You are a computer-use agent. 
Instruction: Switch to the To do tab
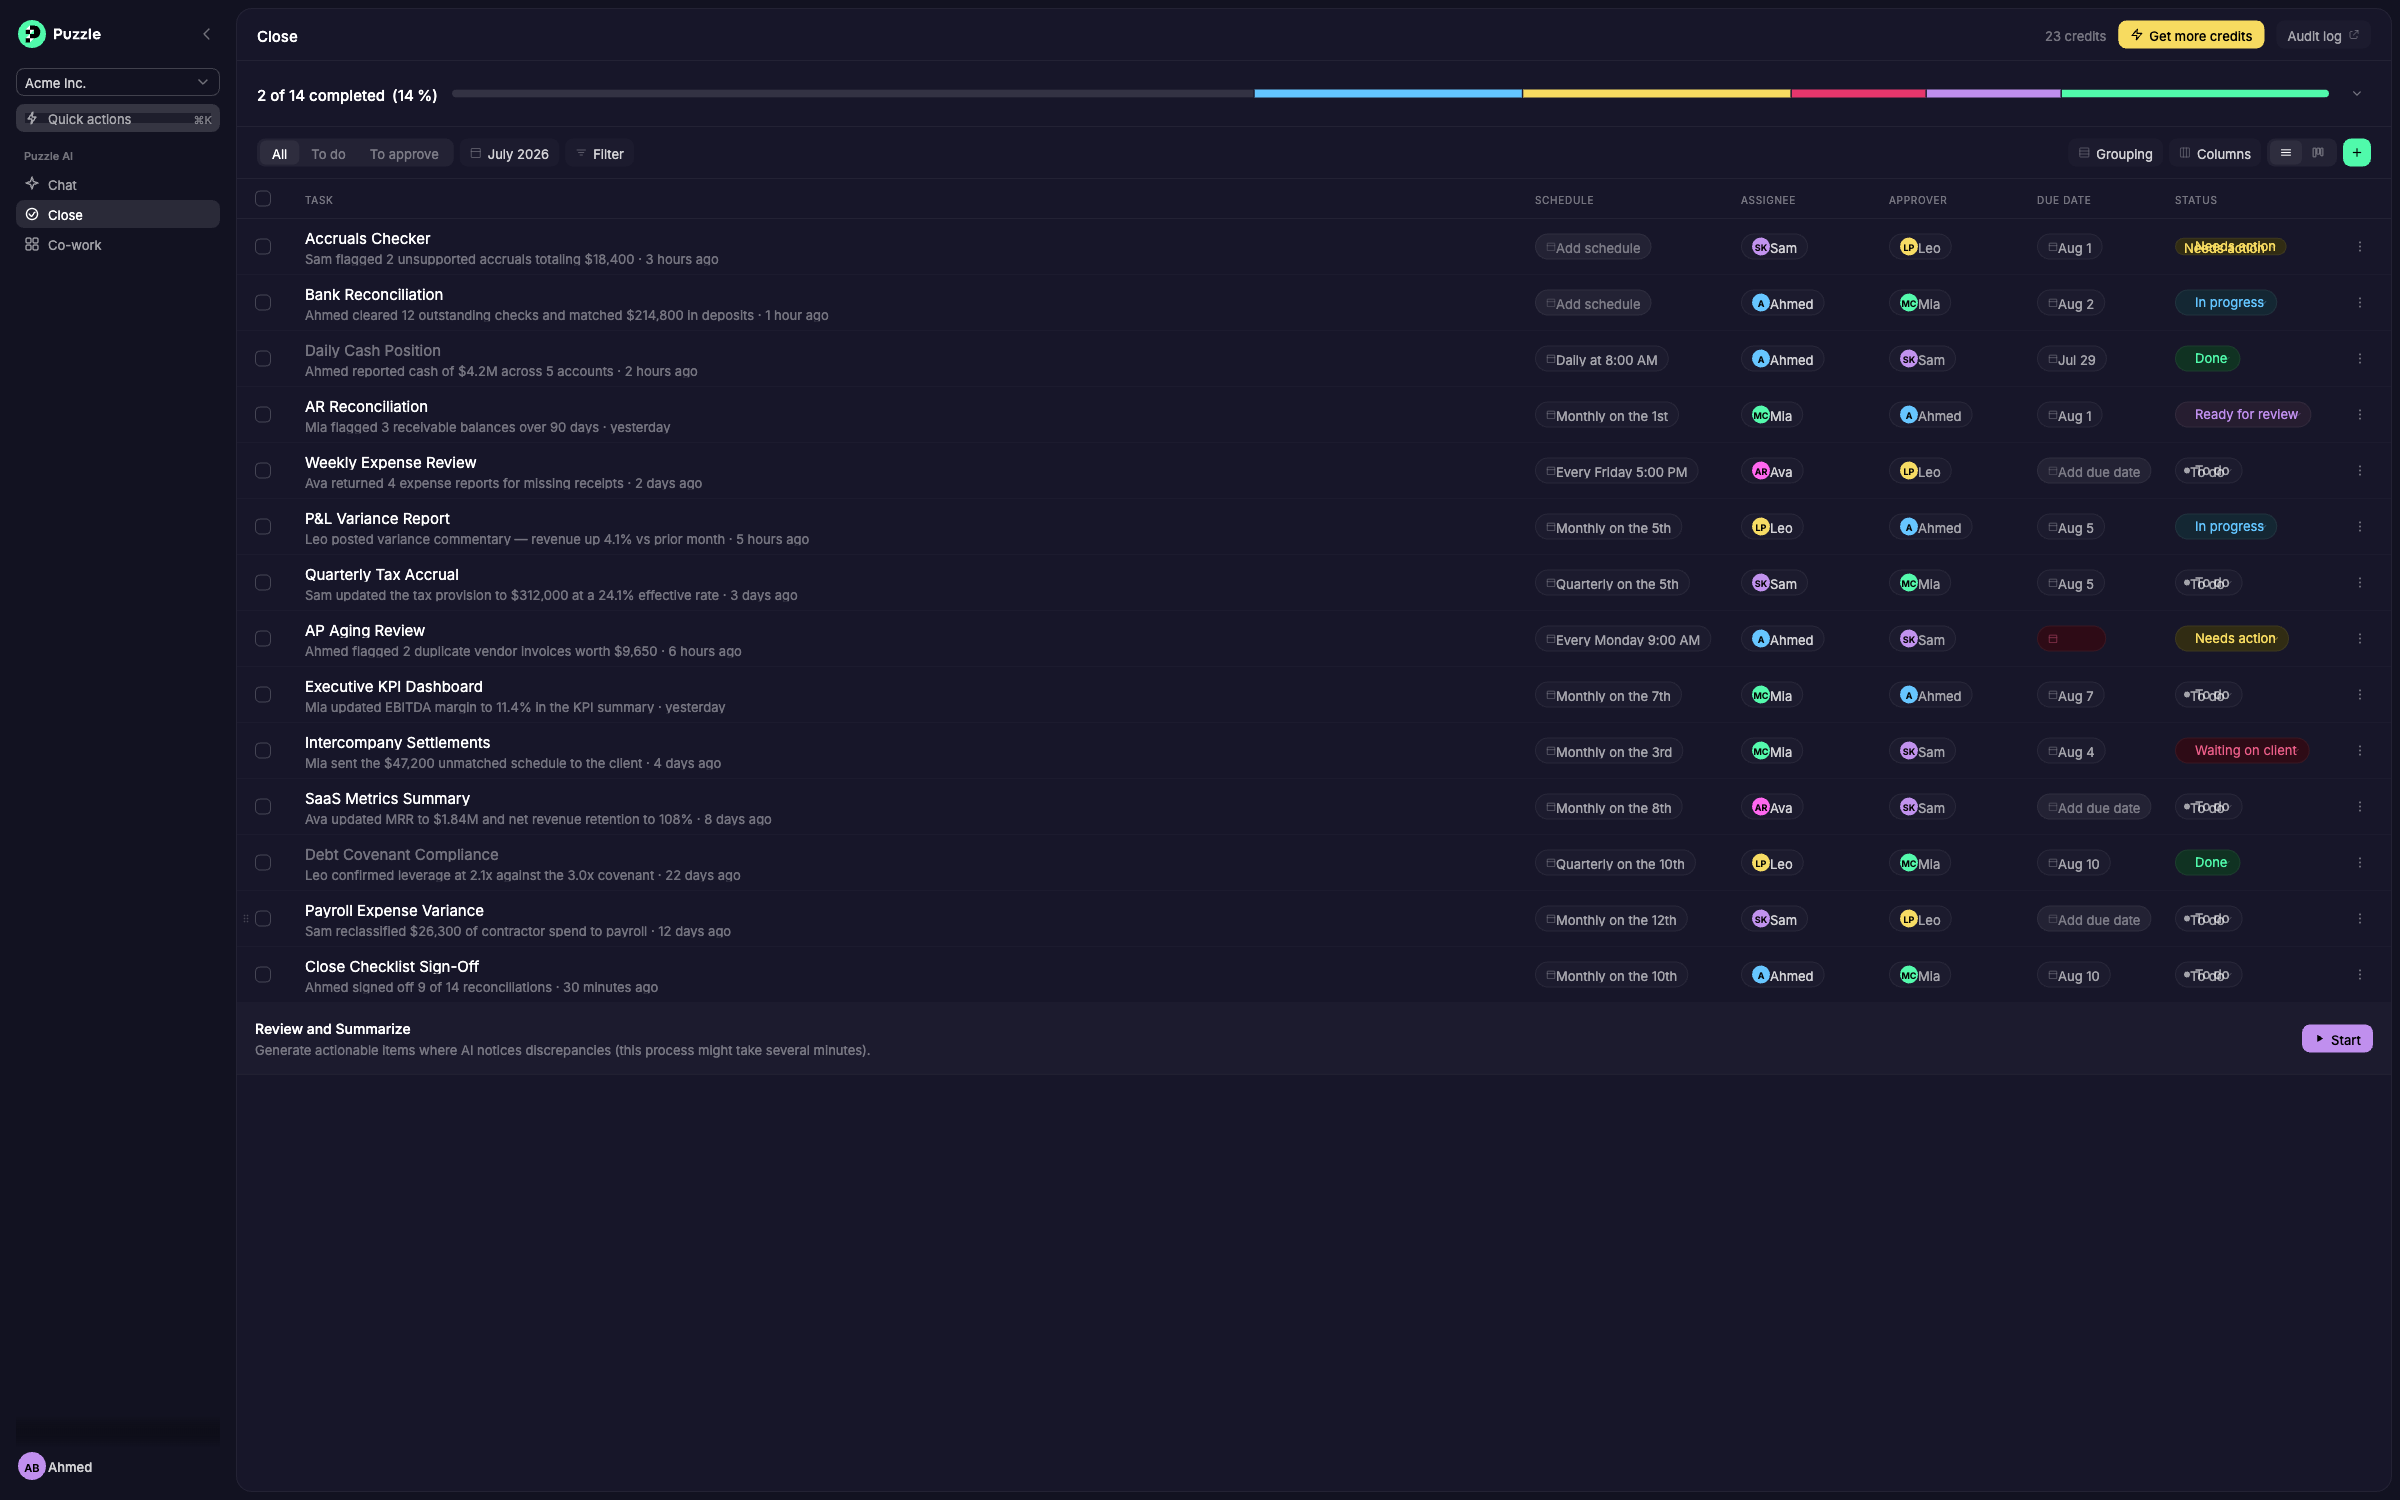[328, 154]
